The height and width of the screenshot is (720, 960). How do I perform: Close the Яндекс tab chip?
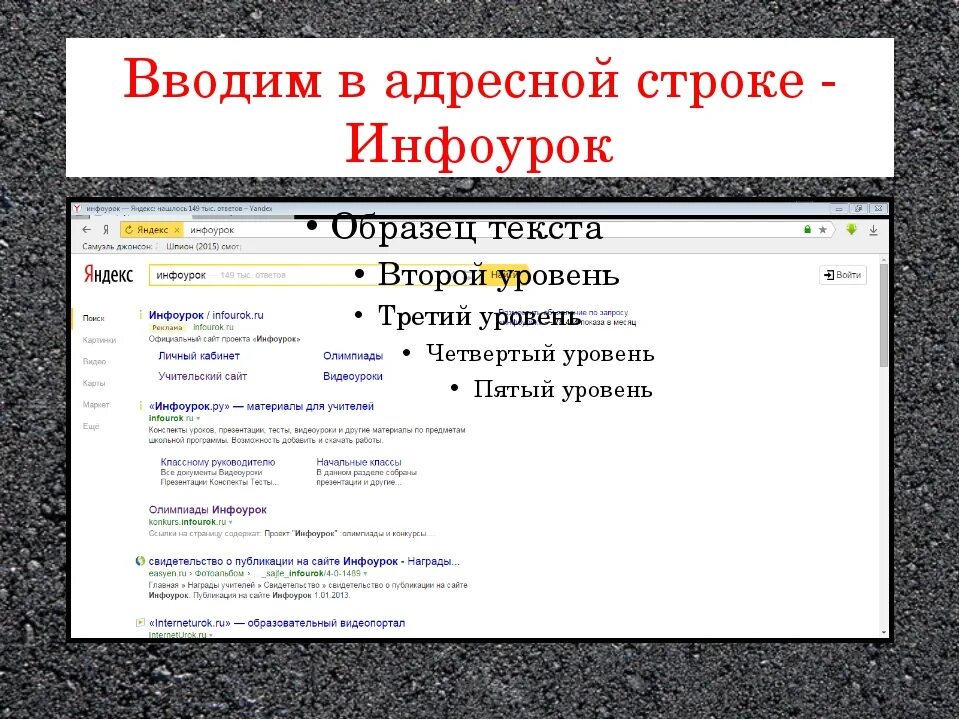click(x=177, y=230)
